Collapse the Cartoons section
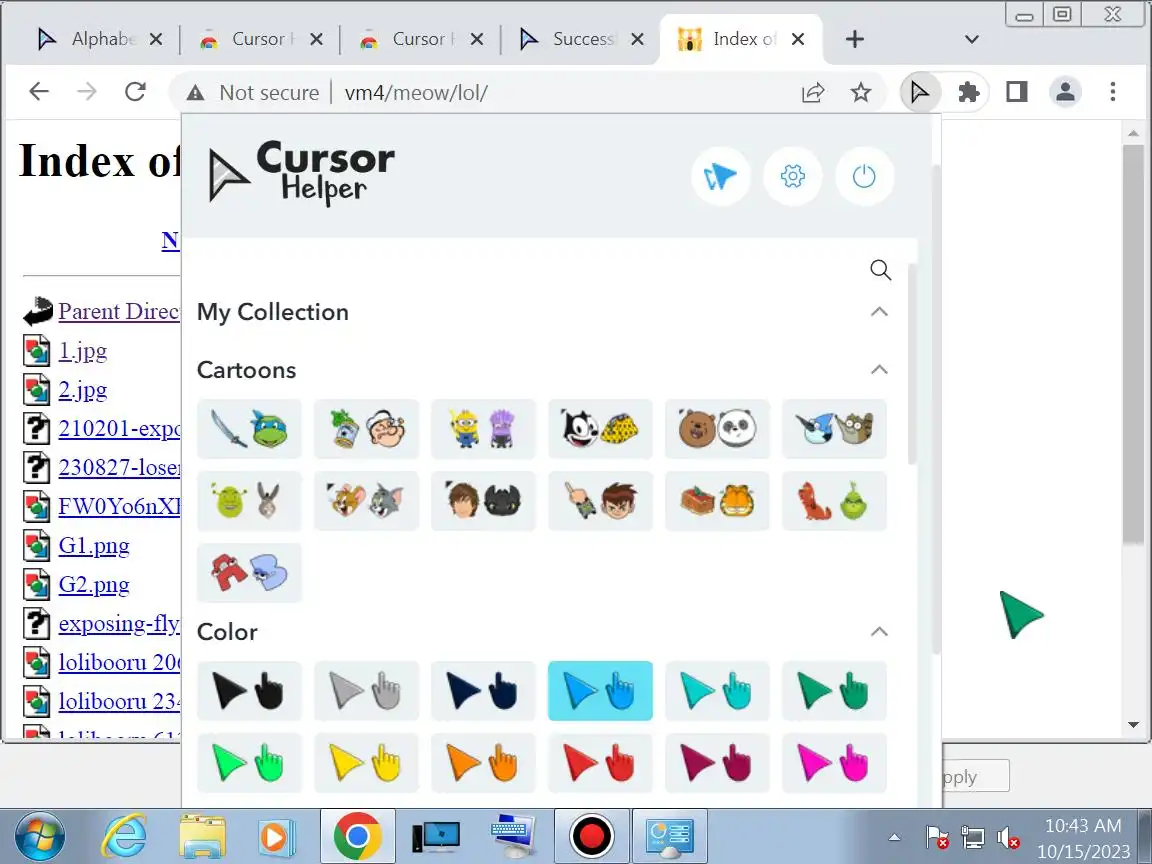Image resolution: width=1152 pixels, height=864 pixels. [879, 370]
